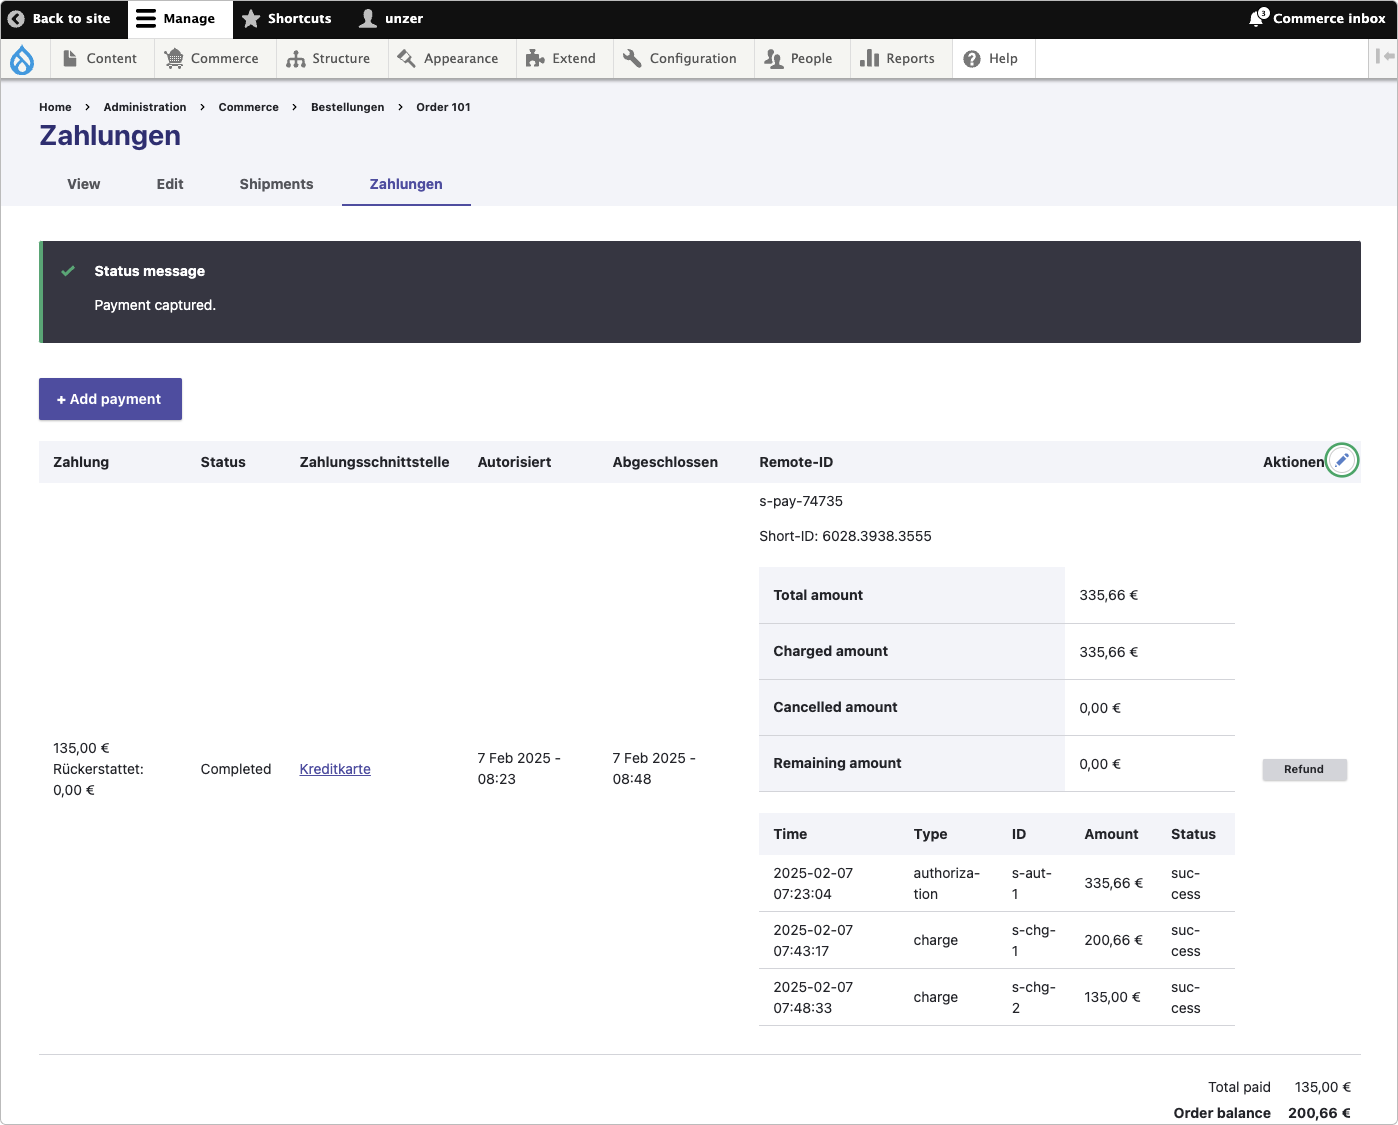
Task: Click the Shortcuts star icon
Action: [x=251, y=19]
